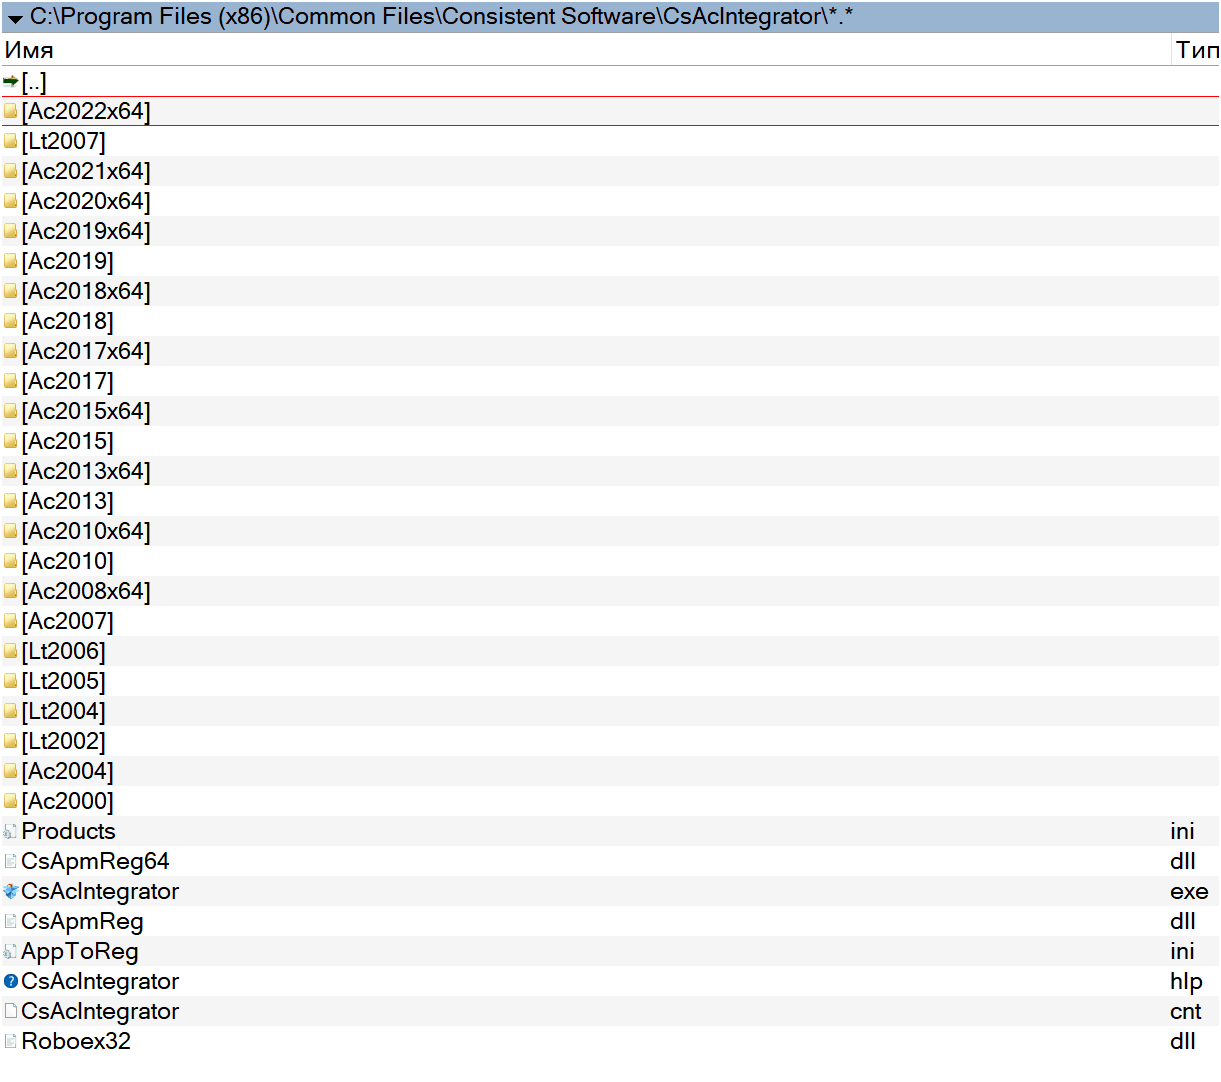This screenshot has height=1082, width=1221.
Task: Sort files by the Имя column header
Action: tap(29, 50)
